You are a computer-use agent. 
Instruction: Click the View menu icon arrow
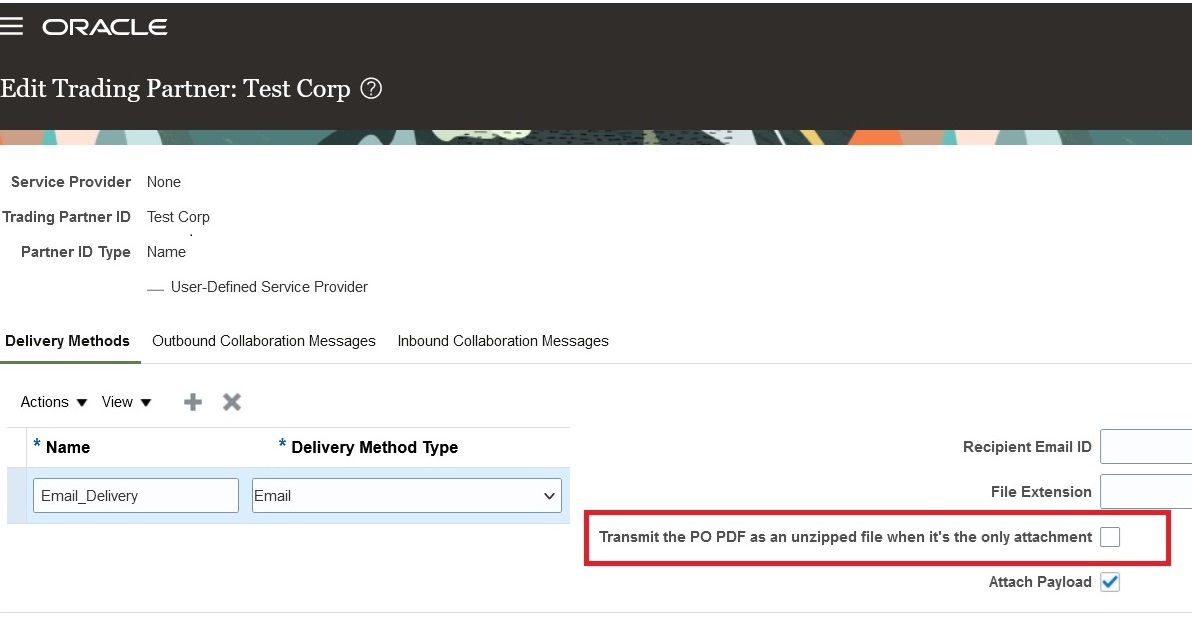144,402
